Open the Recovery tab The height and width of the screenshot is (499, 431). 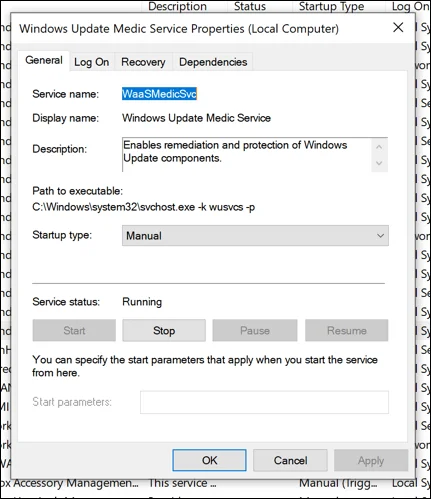pos(143,62)
